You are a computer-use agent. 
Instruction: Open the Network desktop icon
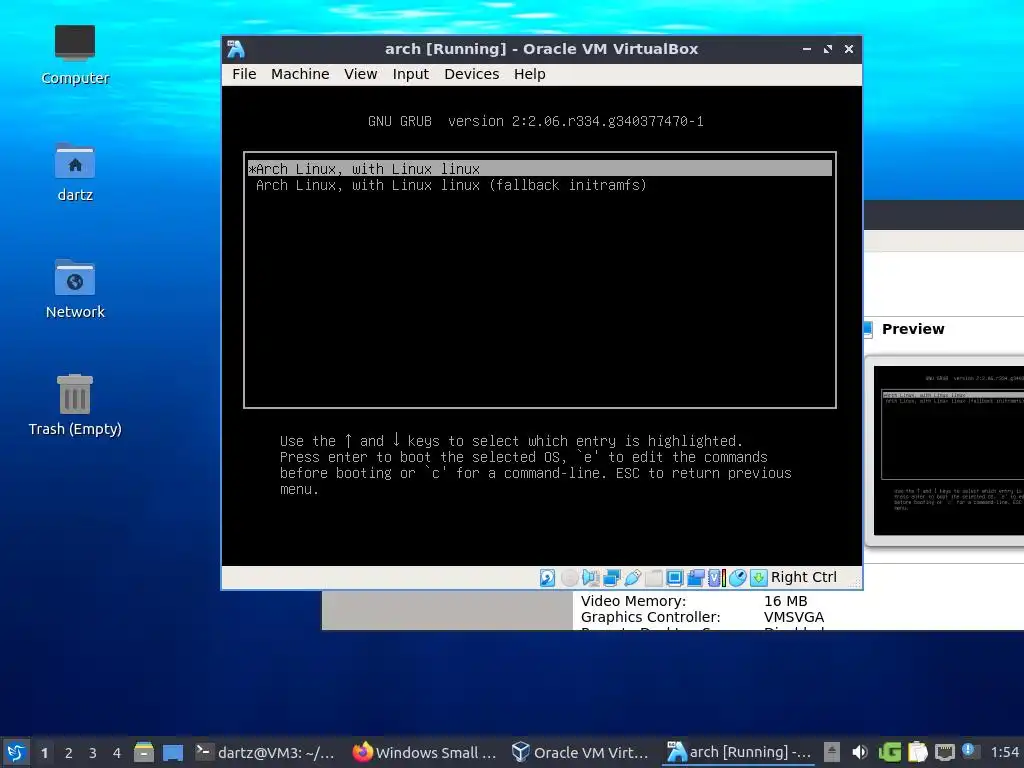pyautogui.click(x=75, y=289)
